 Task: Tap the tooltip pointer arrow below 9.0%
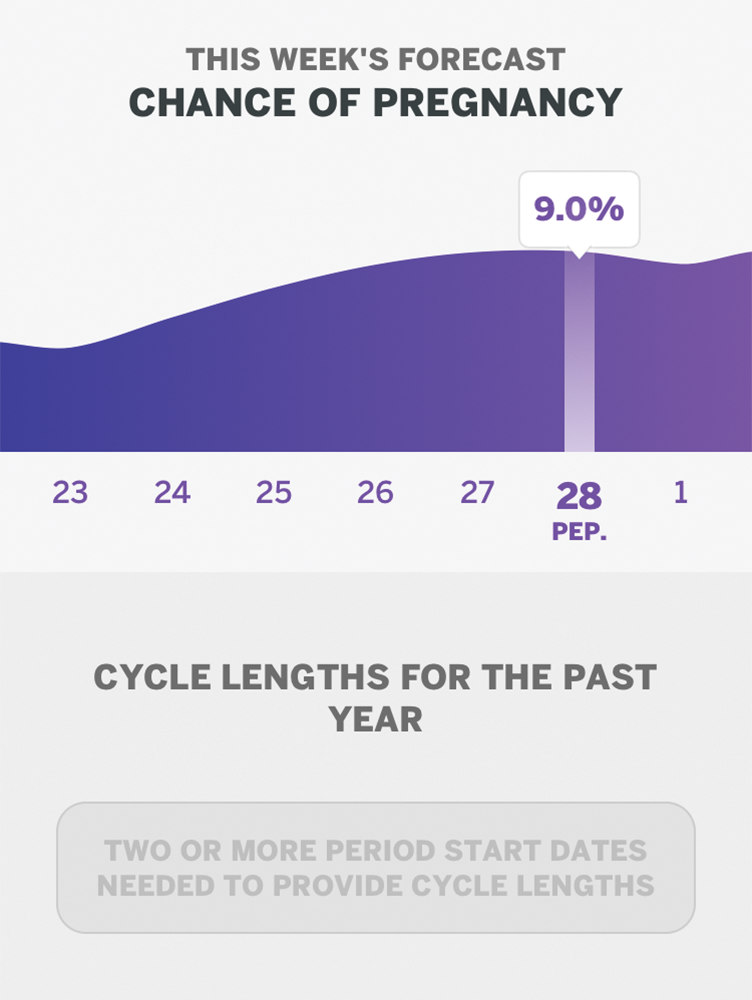click(x=579, y=253)
